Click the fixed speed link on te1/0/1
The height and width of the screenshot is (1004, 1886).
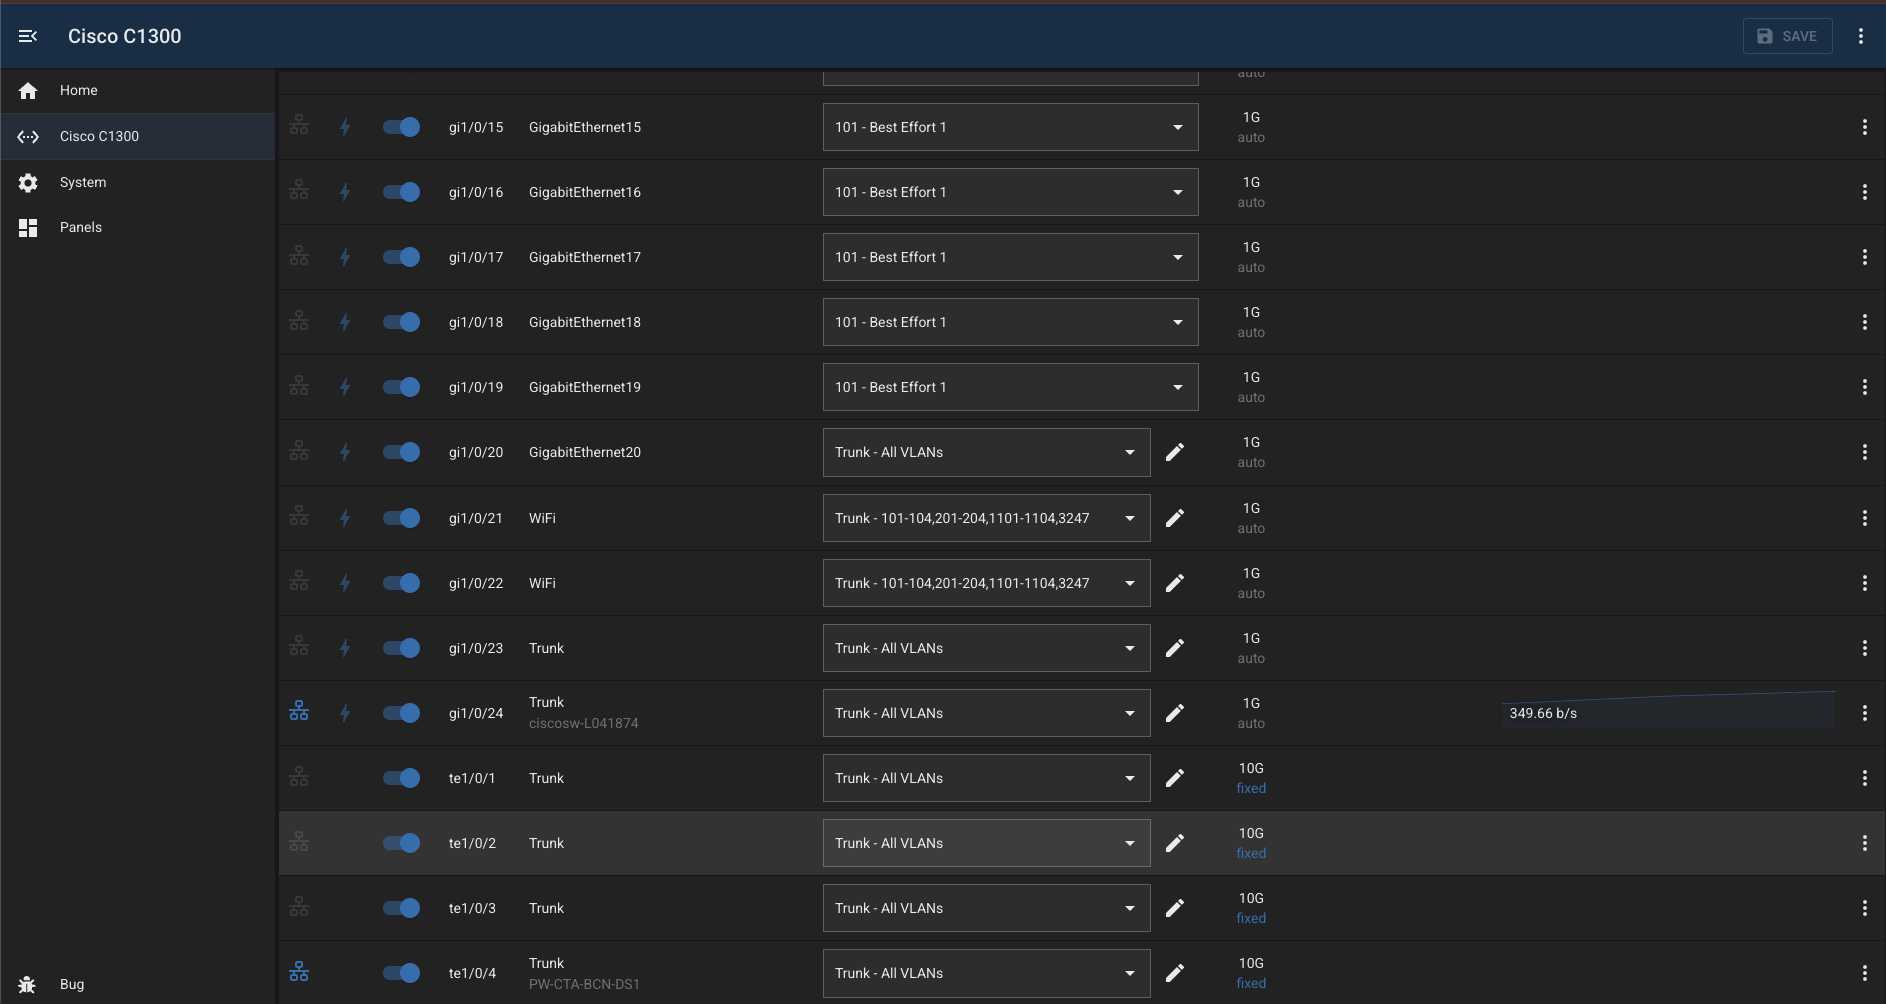pos(1251,788)
